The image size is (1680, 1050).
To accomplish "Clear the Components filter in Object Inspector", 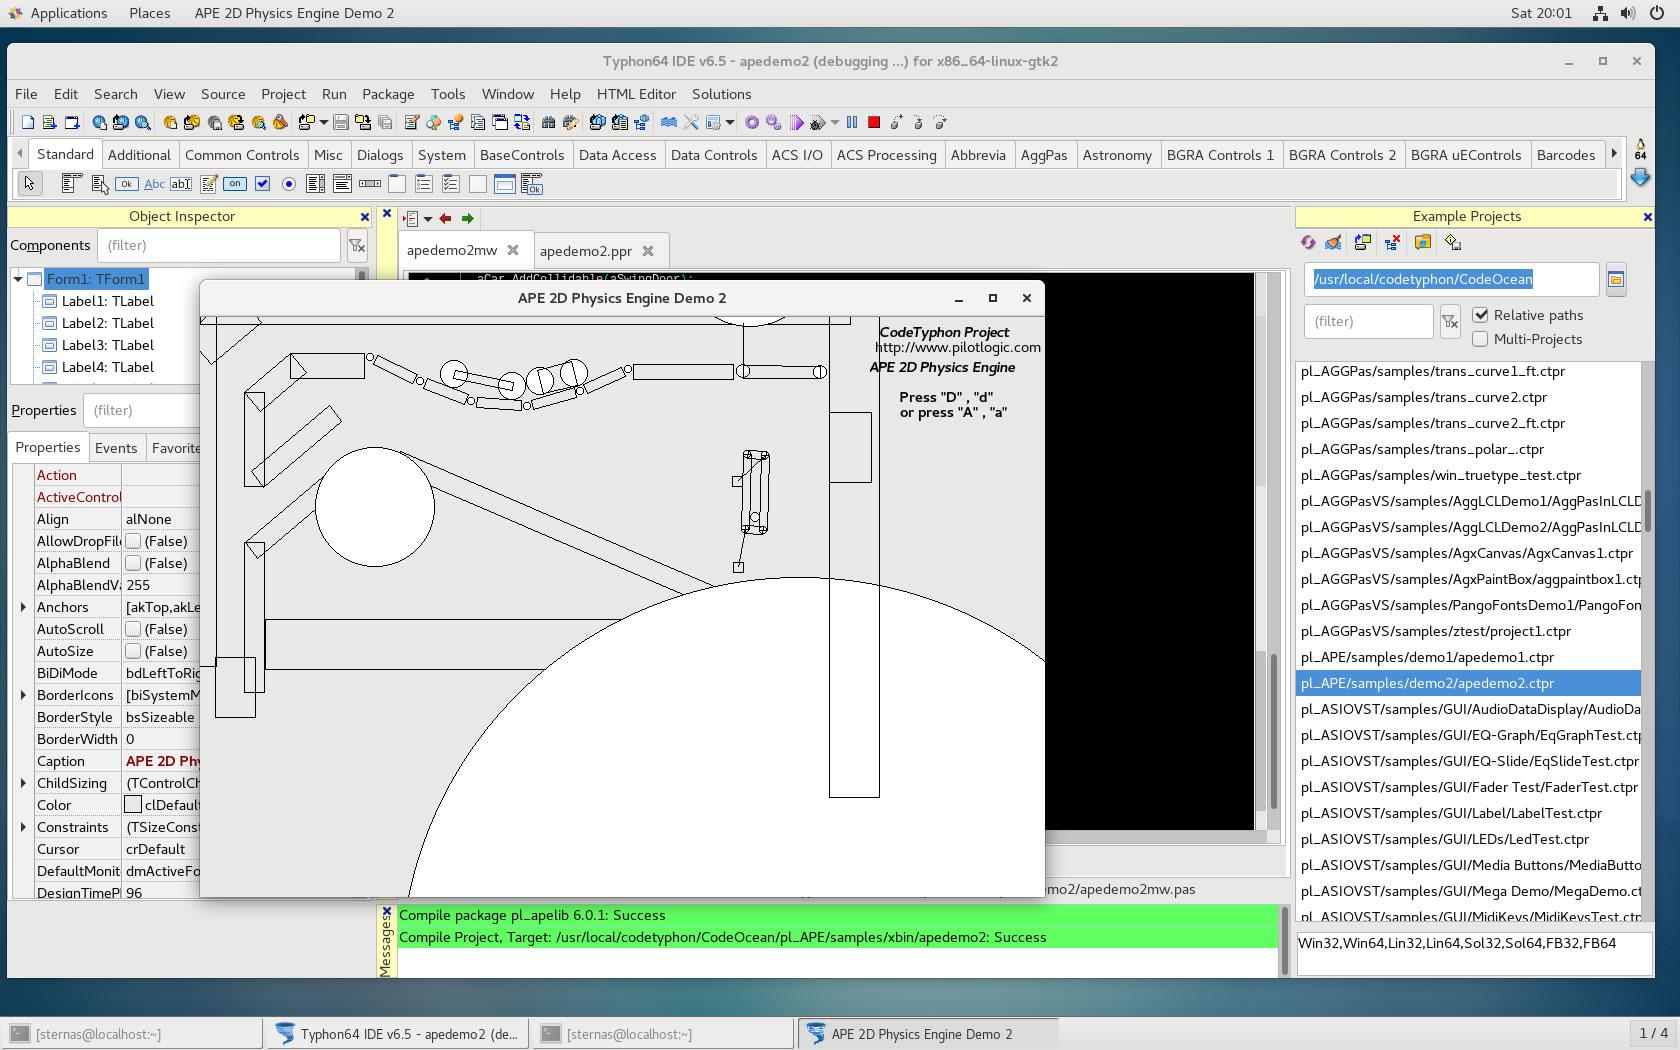I will (x=357, y=246).
